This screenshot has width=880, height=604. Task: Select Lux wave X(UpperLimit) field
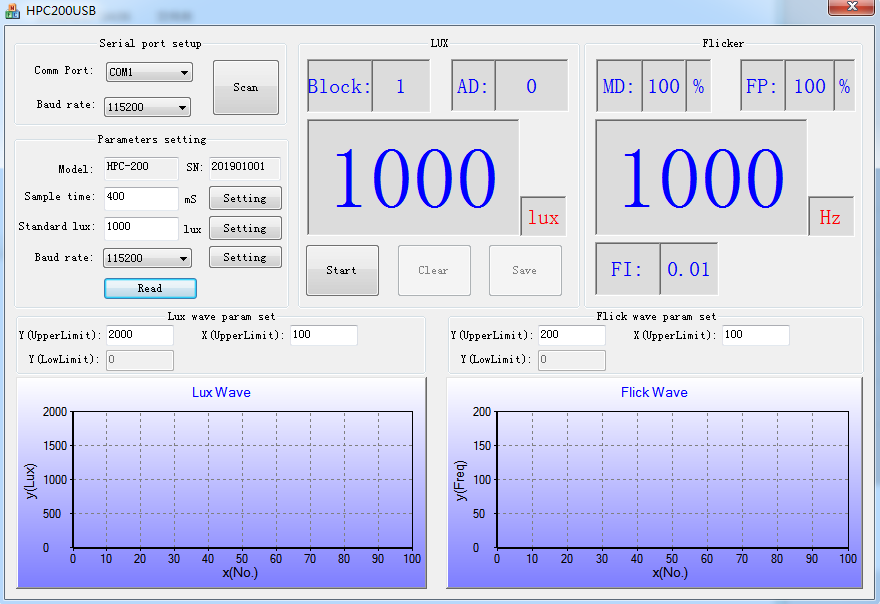click(x=323, y=335)
